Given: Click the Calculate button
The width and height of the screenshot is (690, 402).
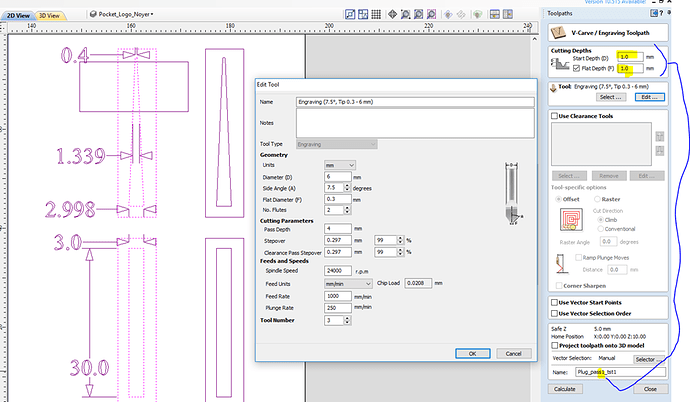Looking at the screenshot, I should 565,389.
